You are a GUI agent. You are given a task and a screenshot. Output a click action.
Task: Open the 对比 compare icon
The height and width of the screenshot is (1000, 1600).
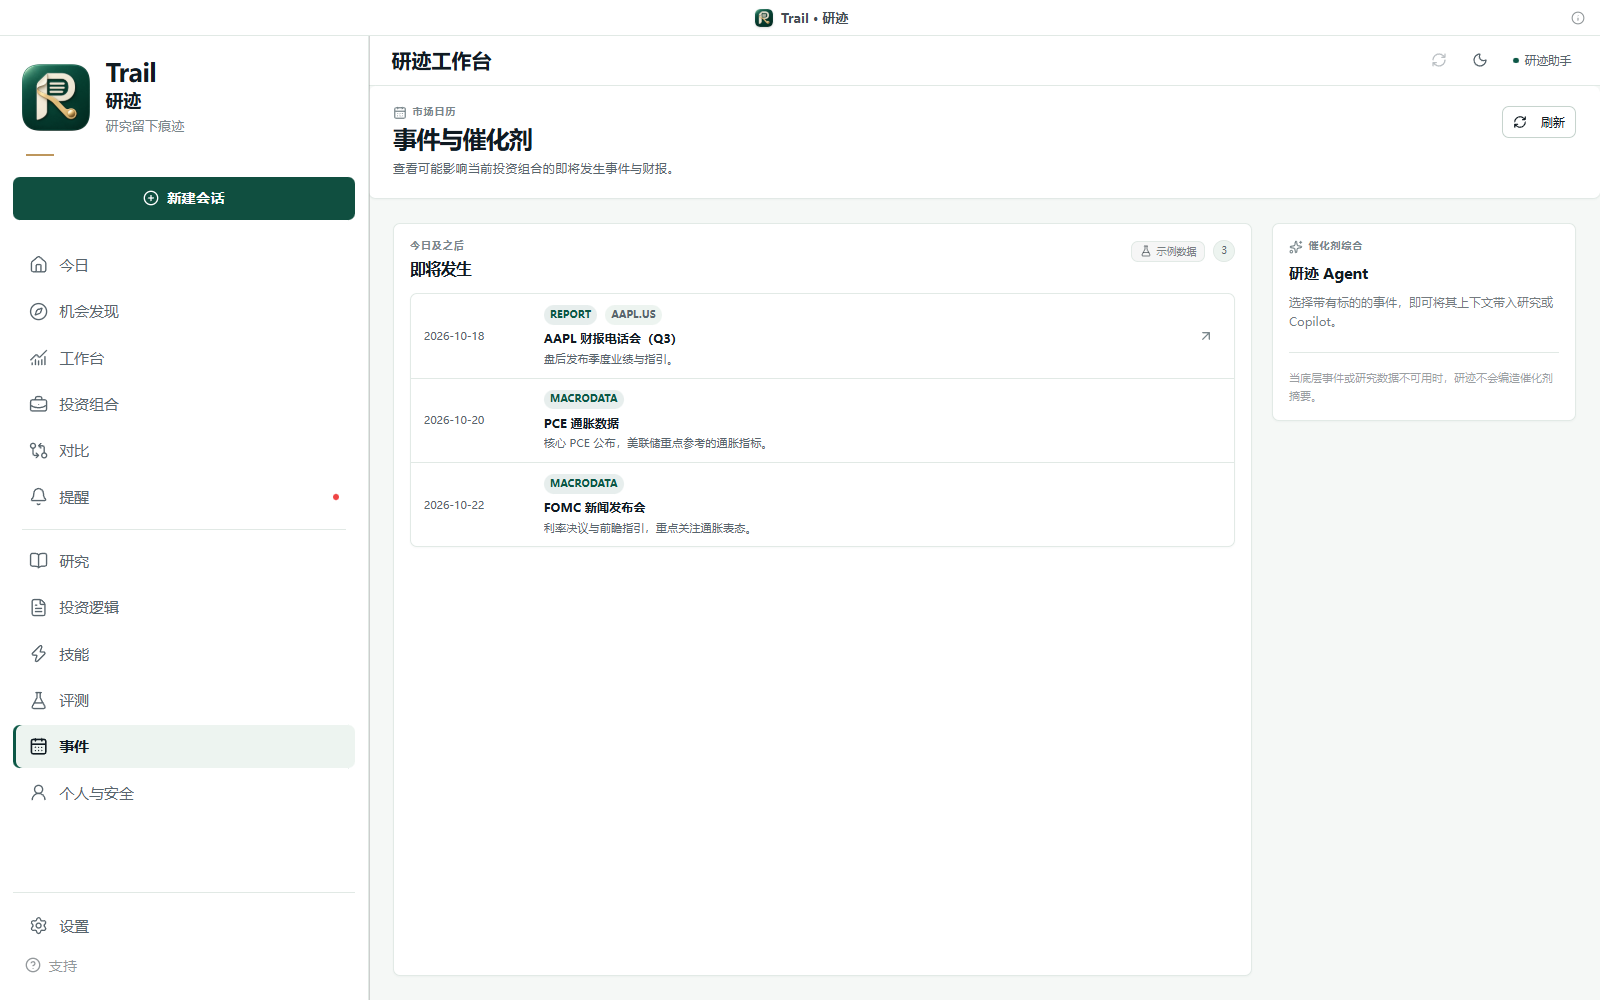[38, 451]
